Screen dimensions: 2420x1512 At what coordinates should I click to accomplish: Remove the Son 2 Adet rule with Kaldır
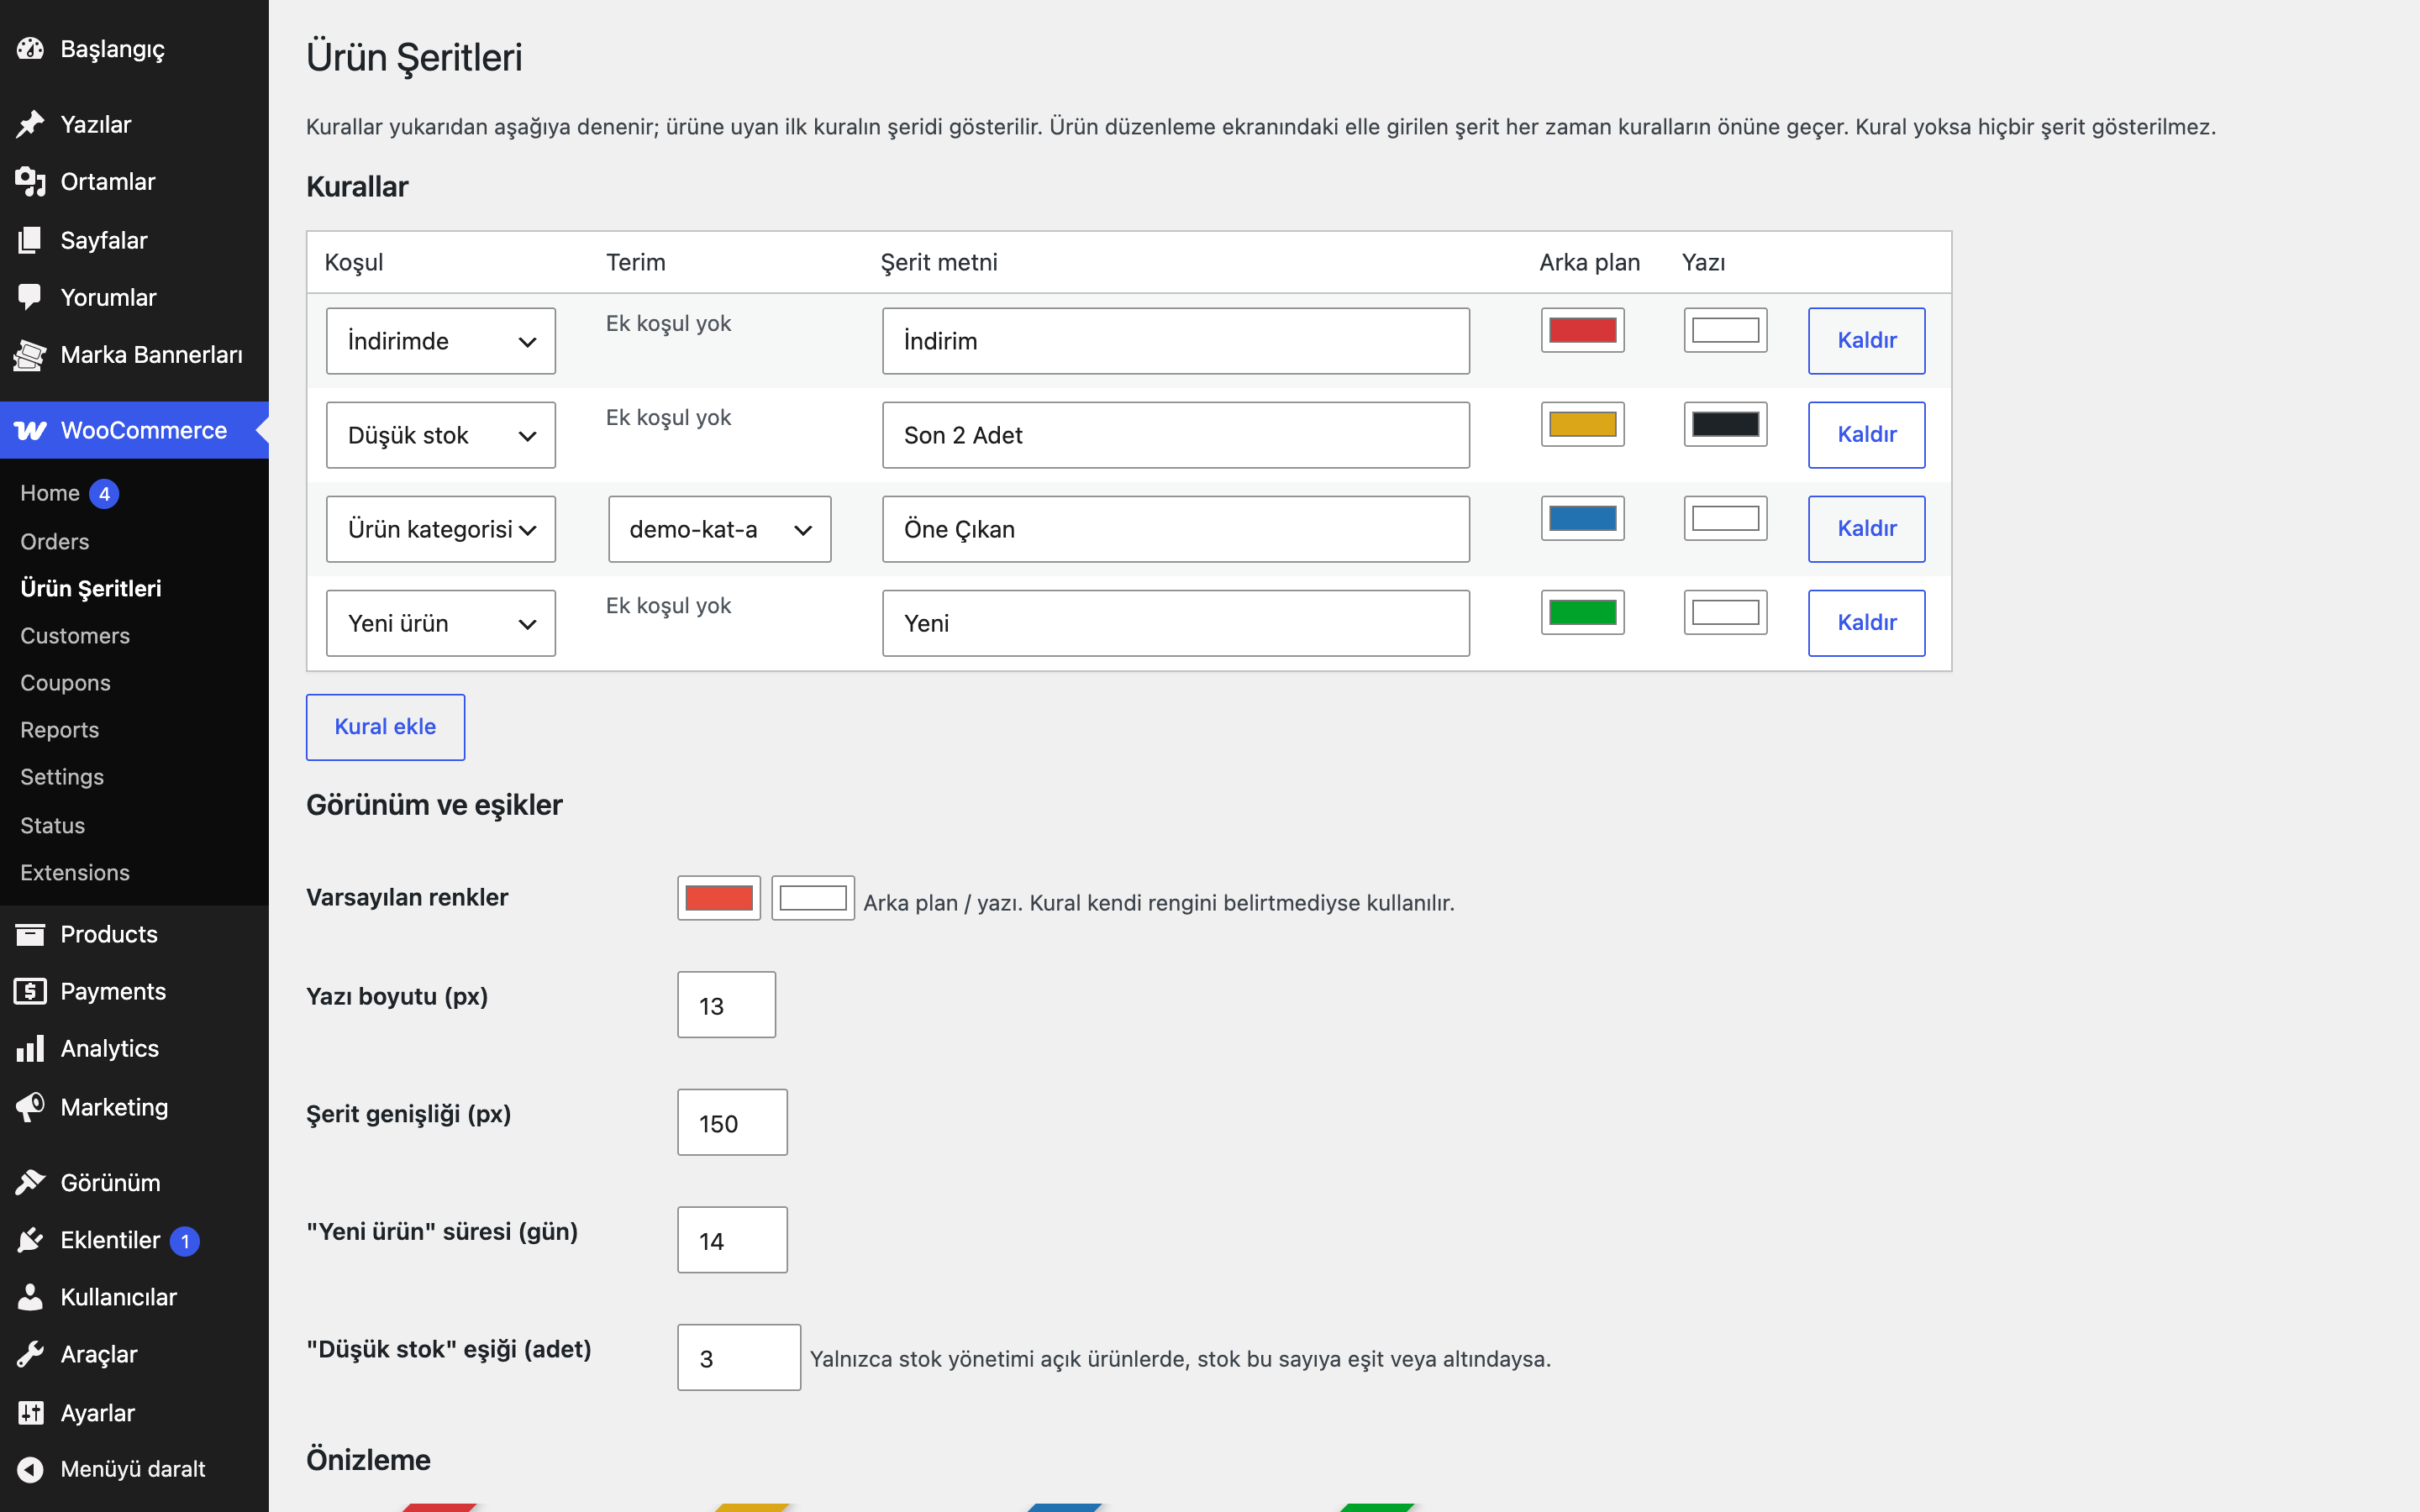click(x=1866, y=435)
